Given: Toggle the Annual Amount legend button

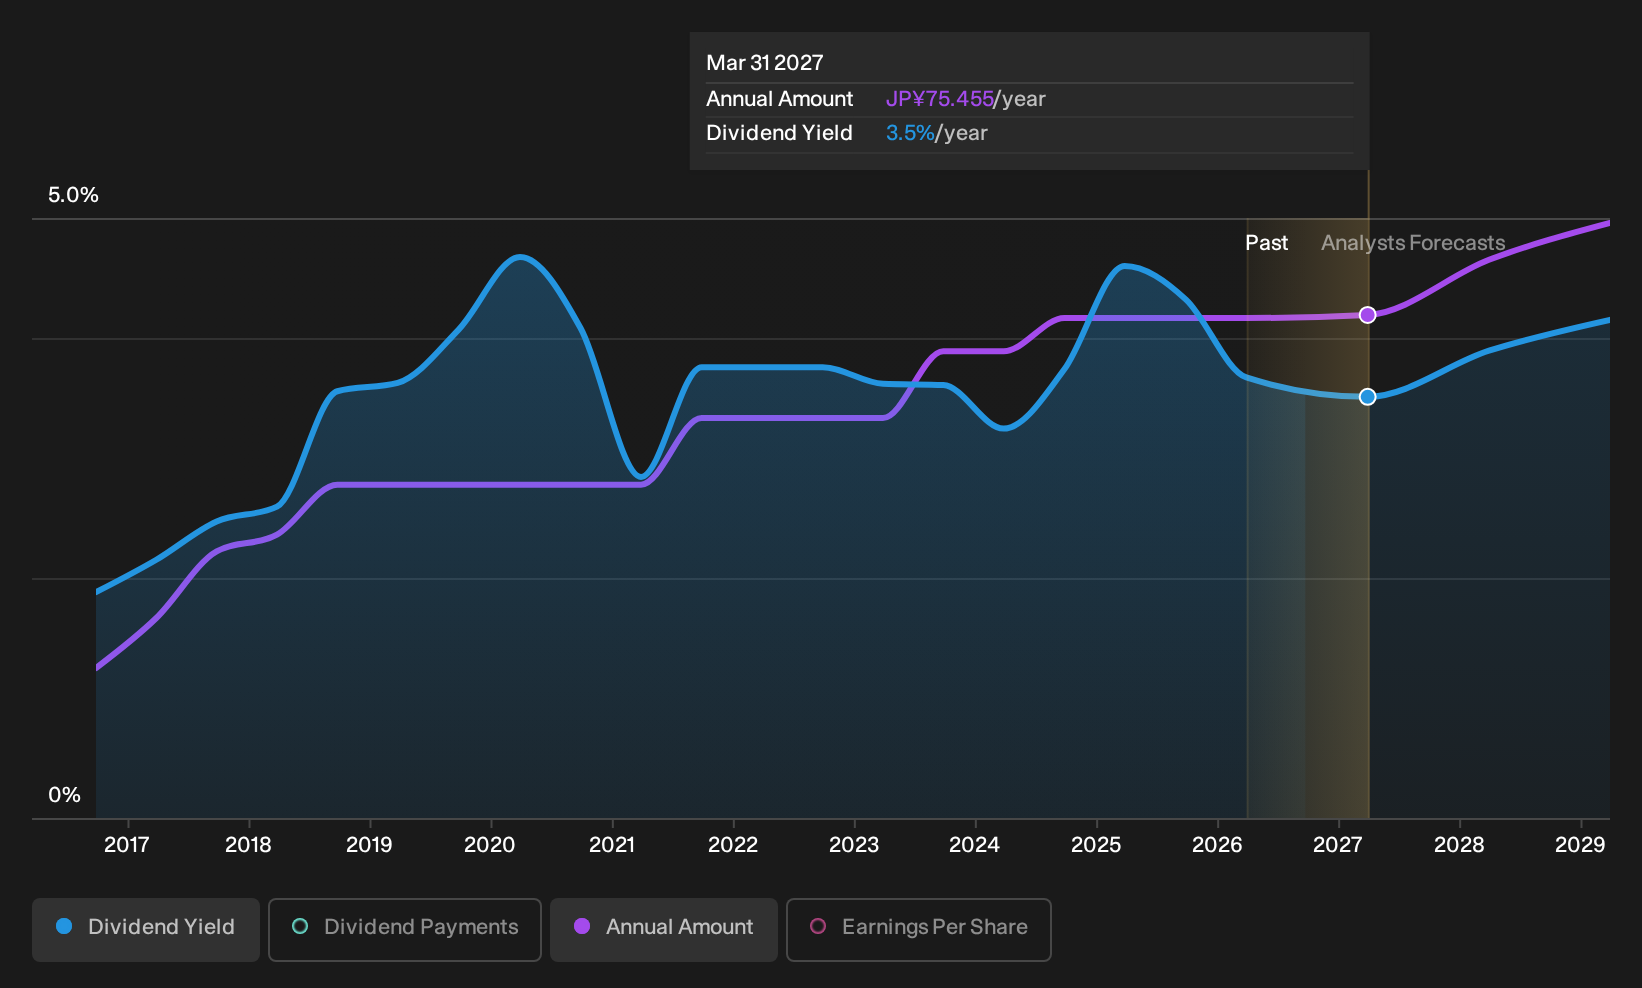Looking at the screenshot, I should [664, 929].
